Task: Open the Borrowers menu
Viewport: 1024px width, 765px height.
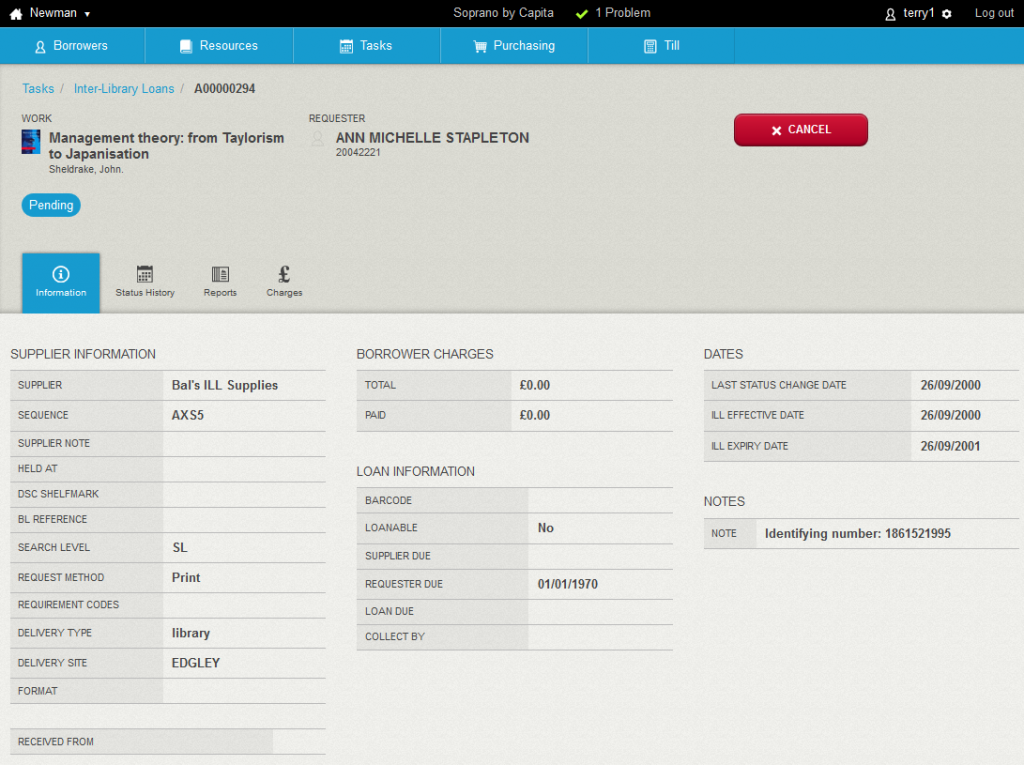Action: 71,46
